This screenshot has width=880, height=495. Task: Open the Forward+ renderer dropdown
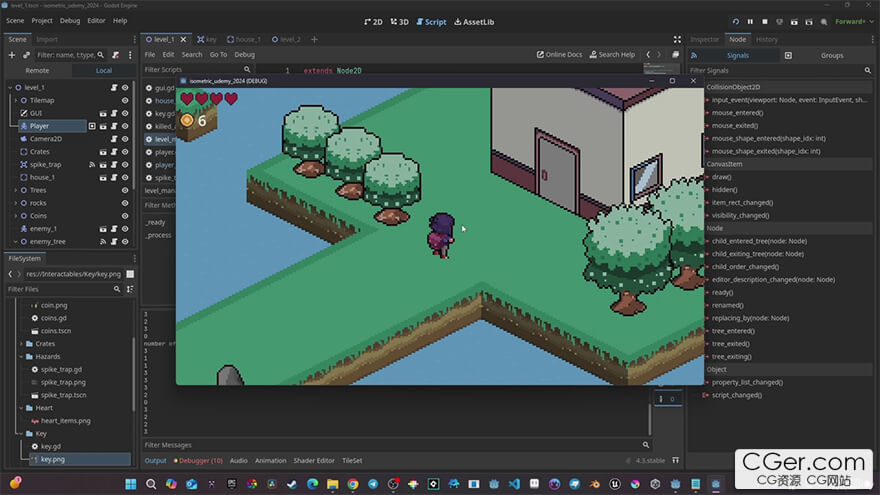[854, 22]
